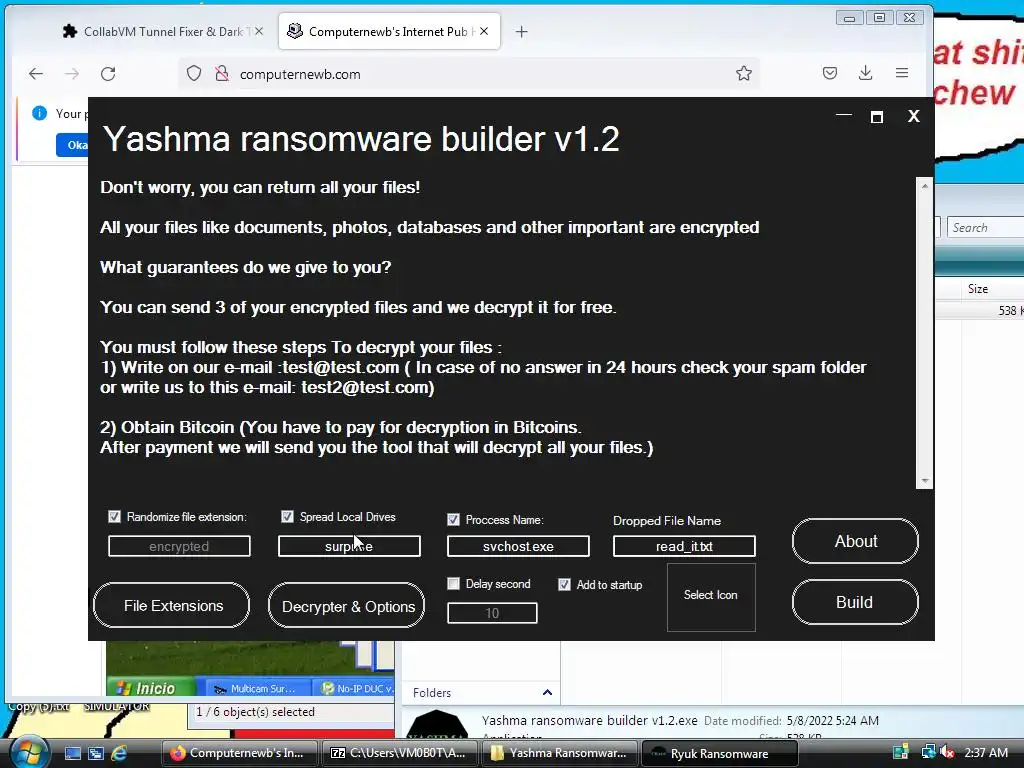Open tracking protection shield icon

click(x=194, y=73)
